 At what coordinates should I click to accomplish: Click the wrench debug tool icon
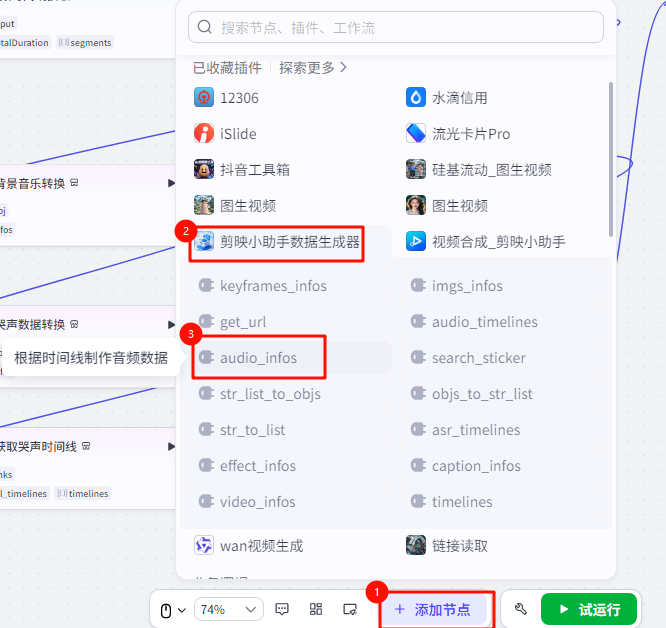pos(520,609)
